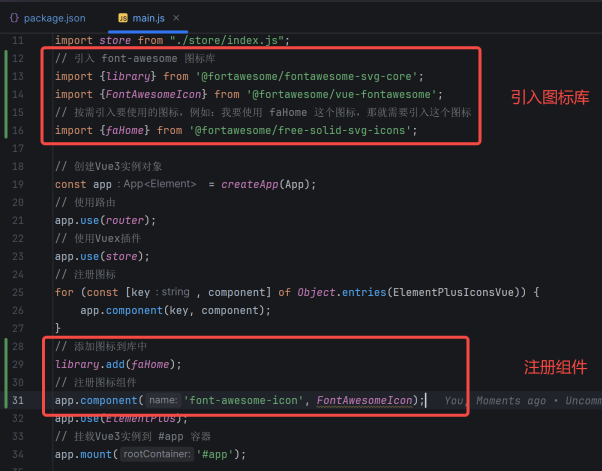
Task: Click 'FontAwesomeIcon' argument on line 31
Action: [364, 400]
